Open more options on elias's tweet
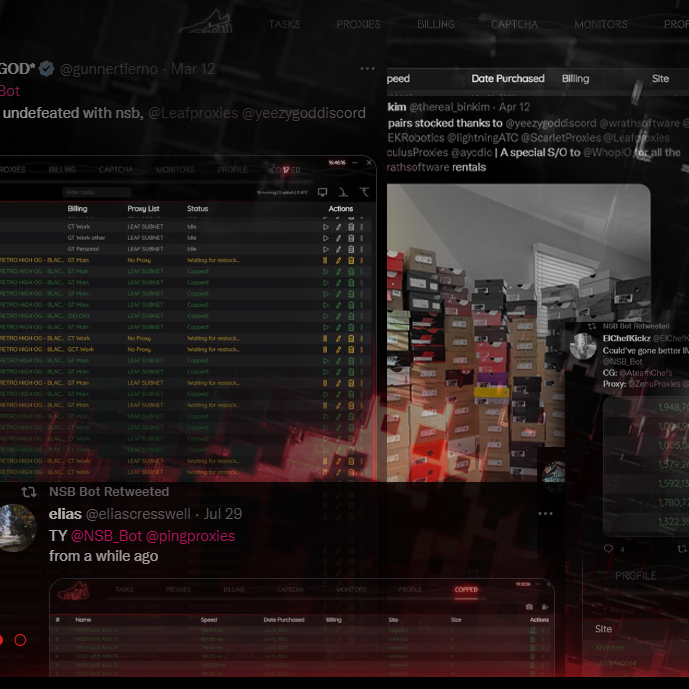Viewport: 689px width, 689px height. (545, 513)
